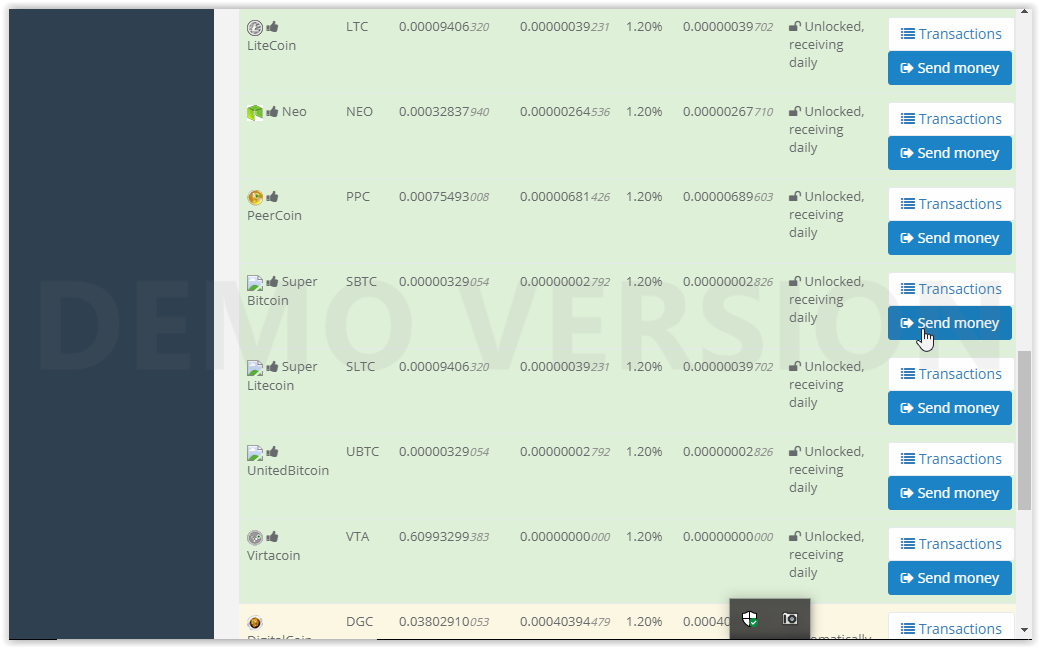Viewport: 1040px width, 648px height.
Task: Click the unlocked padlock icon in PPC row
Action: pos(795,196)
